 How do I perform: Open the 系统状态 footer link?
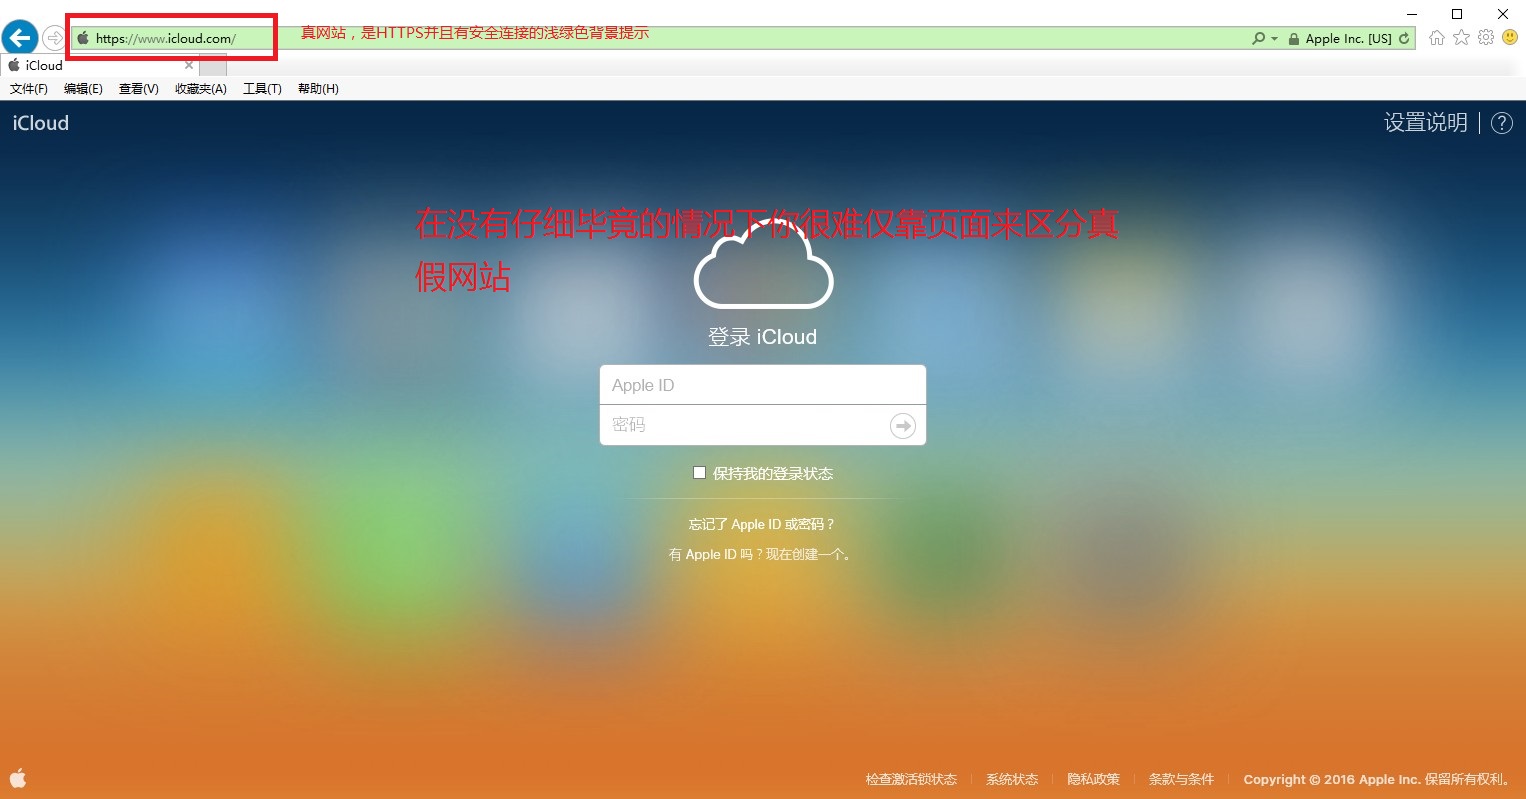pos(1012,780)
